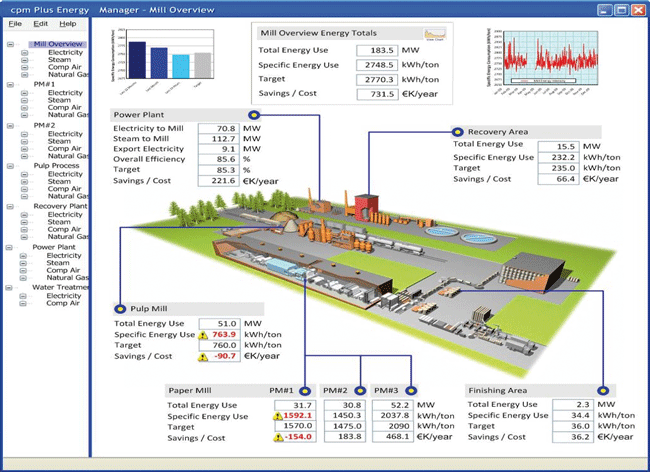
Task: Select Steam under Power Plant
Action: (x=58, y=263)
